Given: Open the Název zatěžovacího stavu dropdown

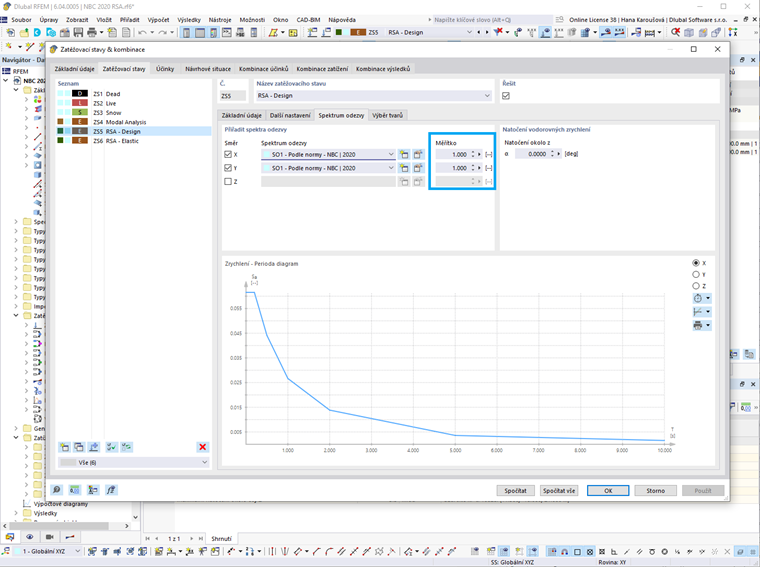Looking at the screenshot, I should coord(487,95).
